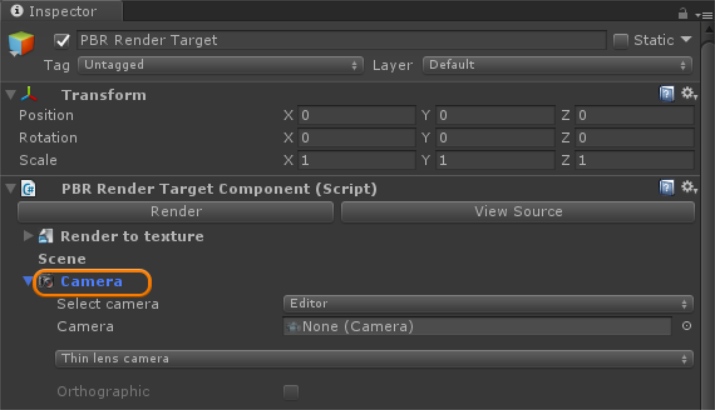Image resolution: width=715 pixels, height=410 pixels.
Task: Enable the Static checkbox
Action: (621, 41)
